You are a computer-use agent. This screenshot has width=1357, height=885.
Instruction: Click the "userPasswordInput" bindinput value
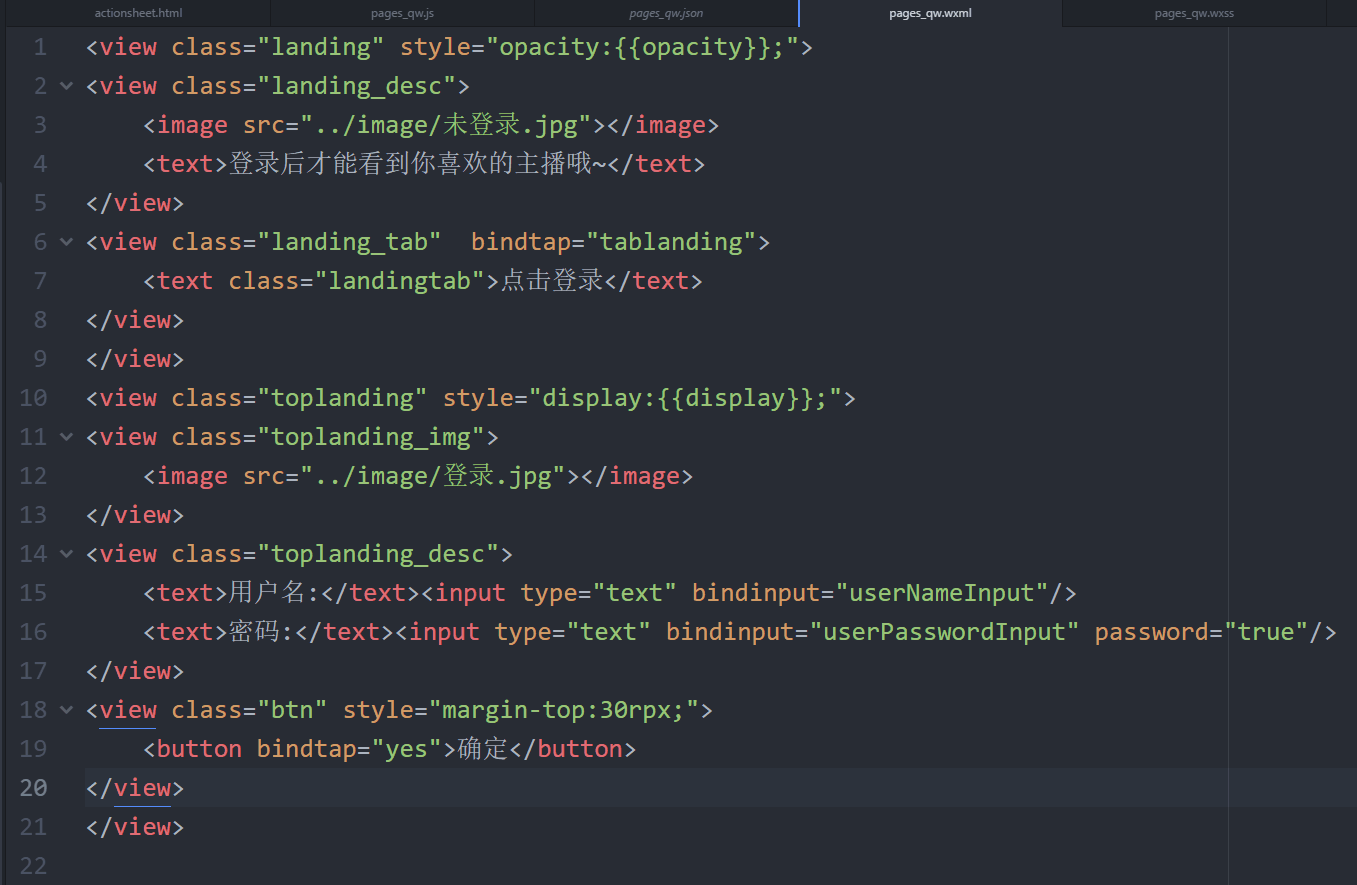coord(945,632)
